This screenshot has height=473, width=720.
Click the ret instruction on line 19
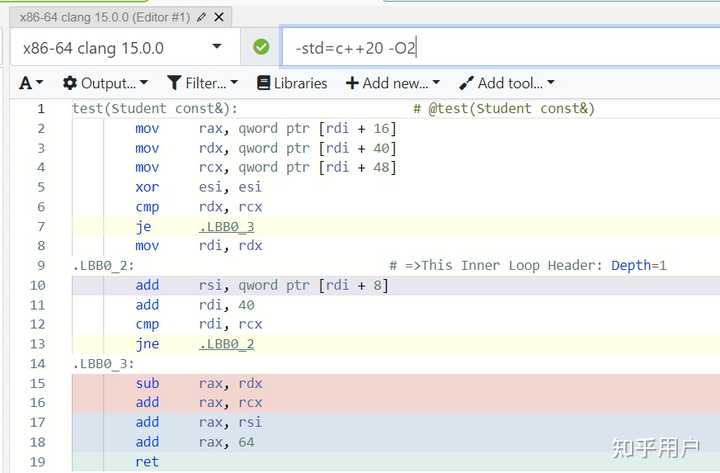[x=147, y=462]
